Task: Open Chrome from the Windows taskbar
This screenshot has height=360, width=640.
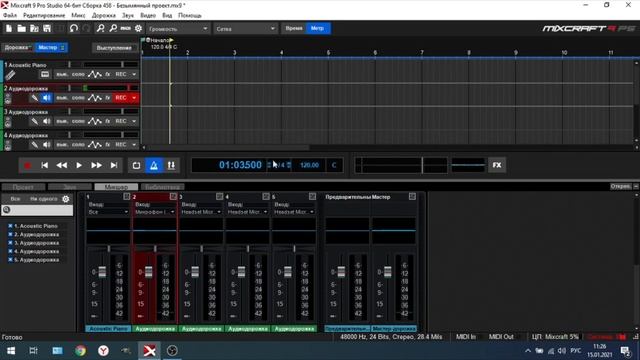Action: [x=80, y=351]
